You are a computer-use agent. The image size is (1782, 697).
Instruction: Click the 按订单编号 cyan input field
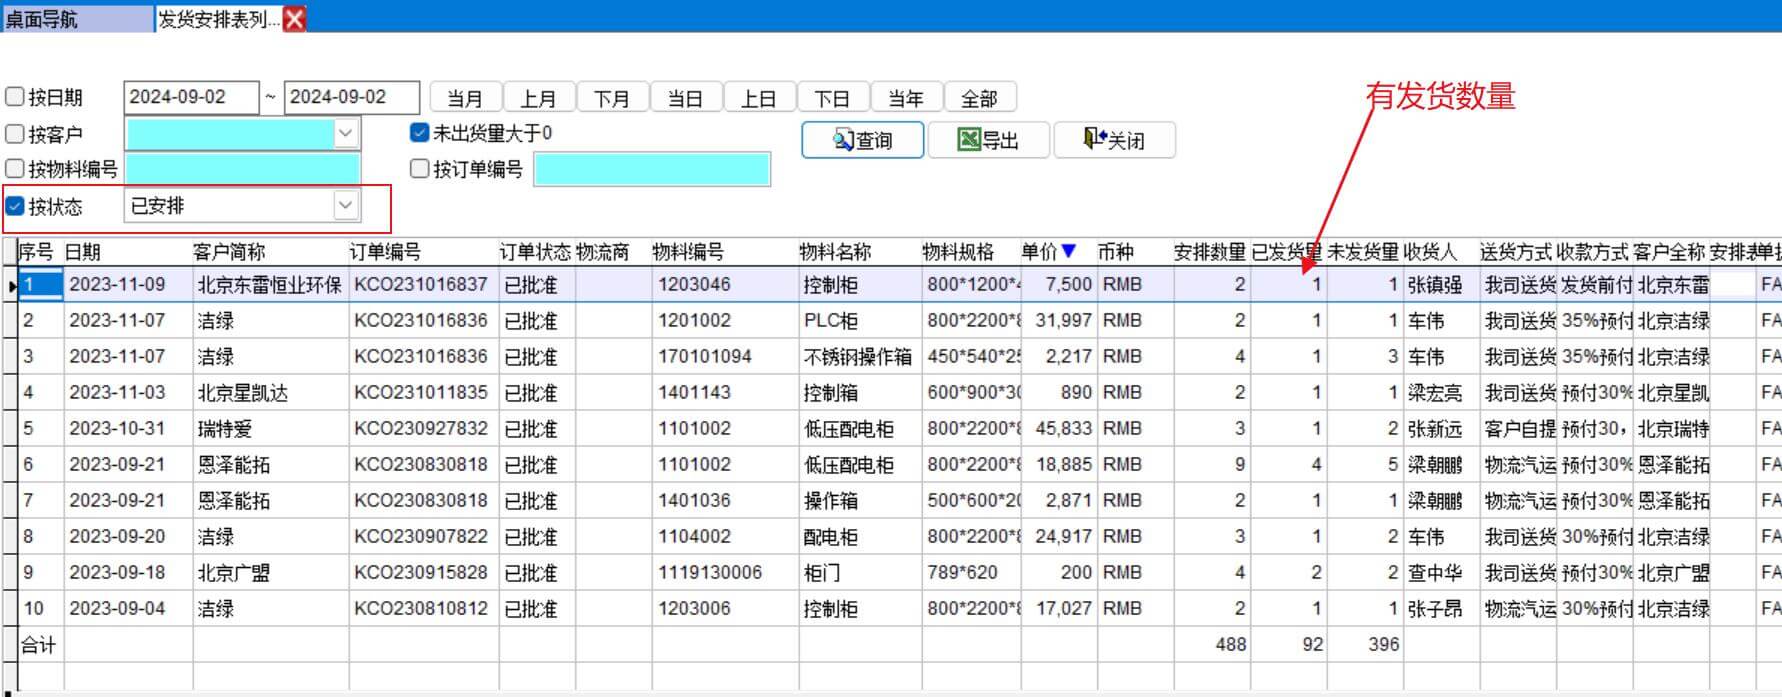[652, 170]
